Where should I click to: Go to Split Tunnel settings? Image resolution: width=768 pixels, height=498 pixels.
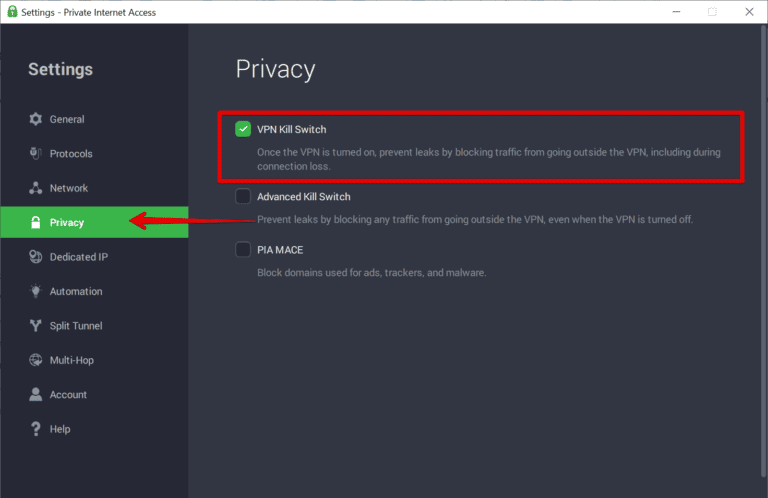point(76,326)
